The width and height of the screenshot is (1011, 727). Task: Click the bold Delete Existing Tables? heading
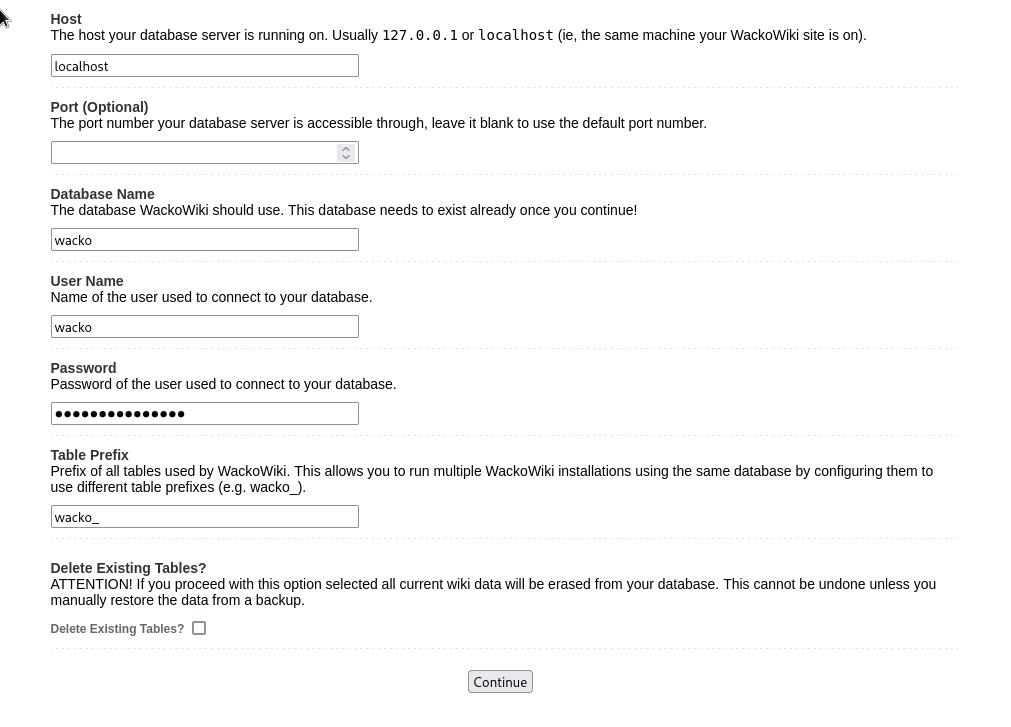128,568
